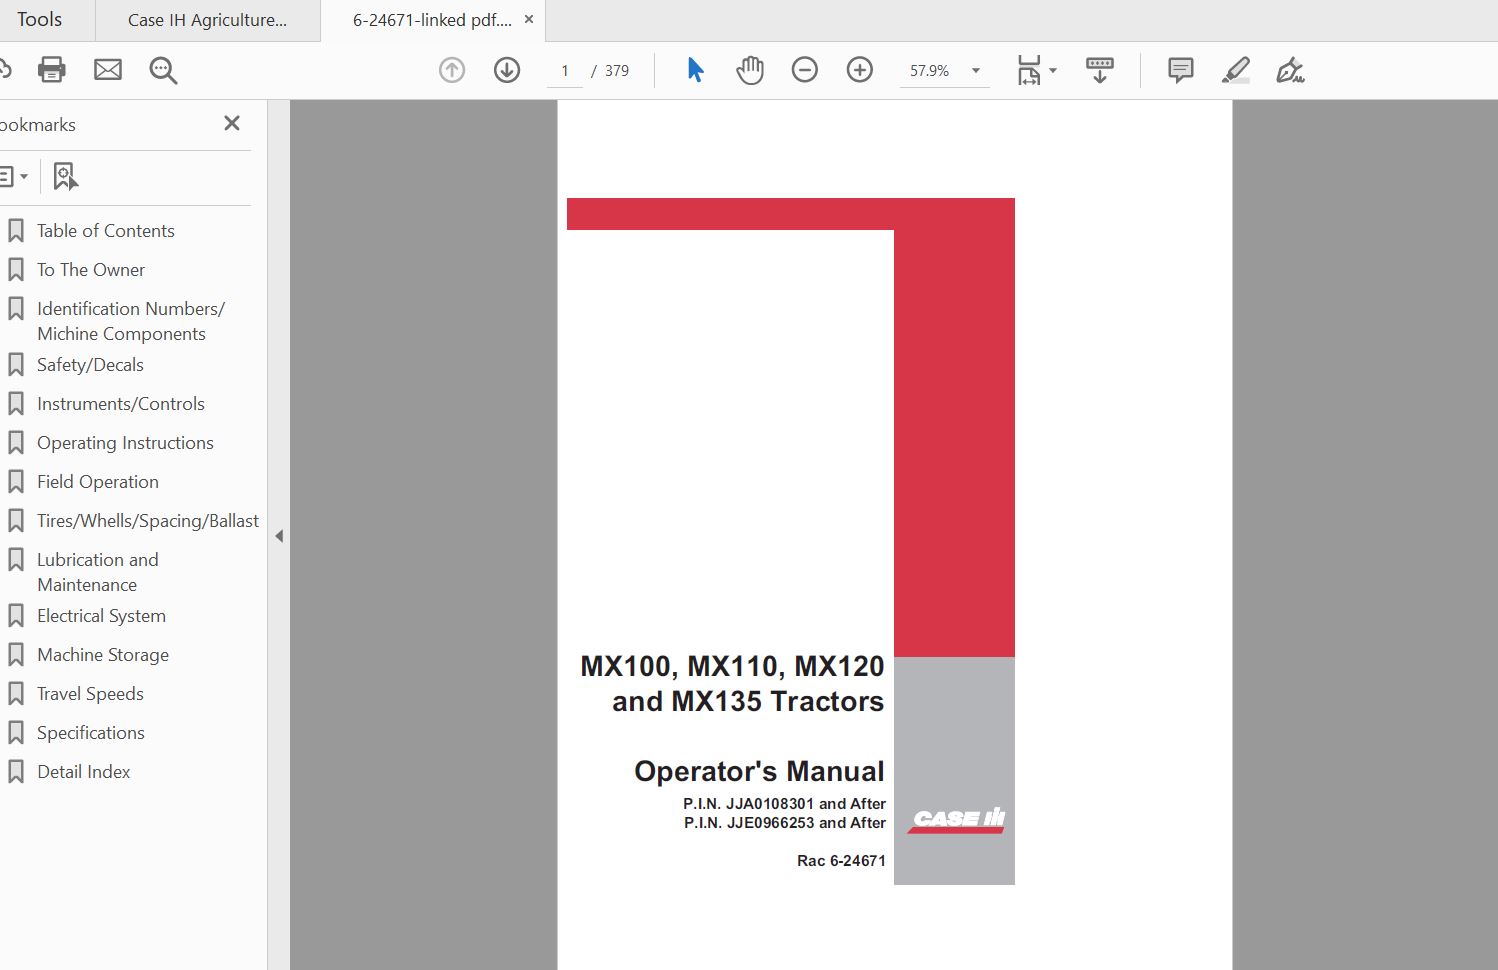Click the email envelope icon

coord(108,70)
